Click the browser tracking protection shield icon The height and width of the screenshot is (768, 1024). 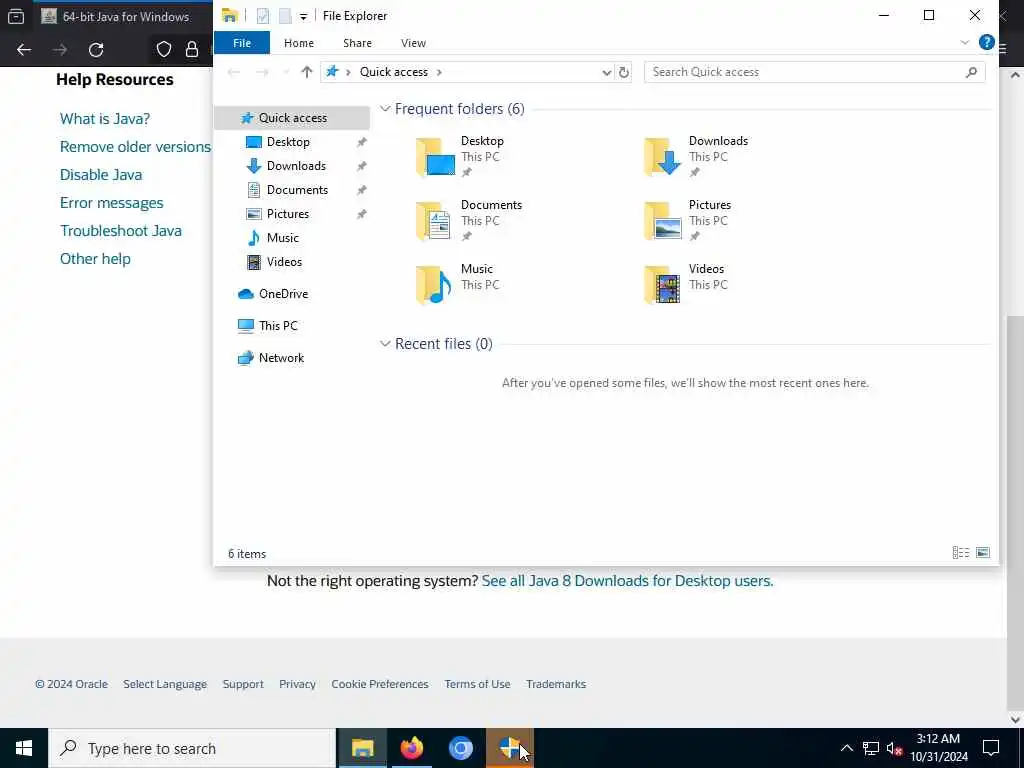[x=164, y=50]
